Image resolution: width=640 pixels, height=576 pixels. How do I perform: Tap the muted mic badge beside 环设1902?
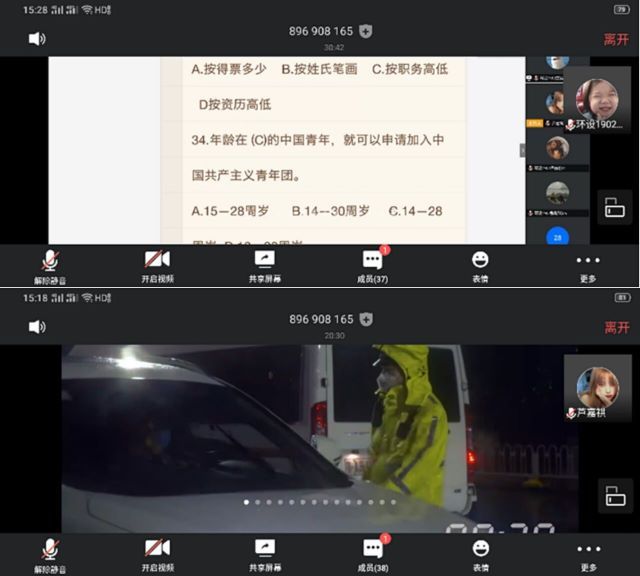tap(571, 125)
